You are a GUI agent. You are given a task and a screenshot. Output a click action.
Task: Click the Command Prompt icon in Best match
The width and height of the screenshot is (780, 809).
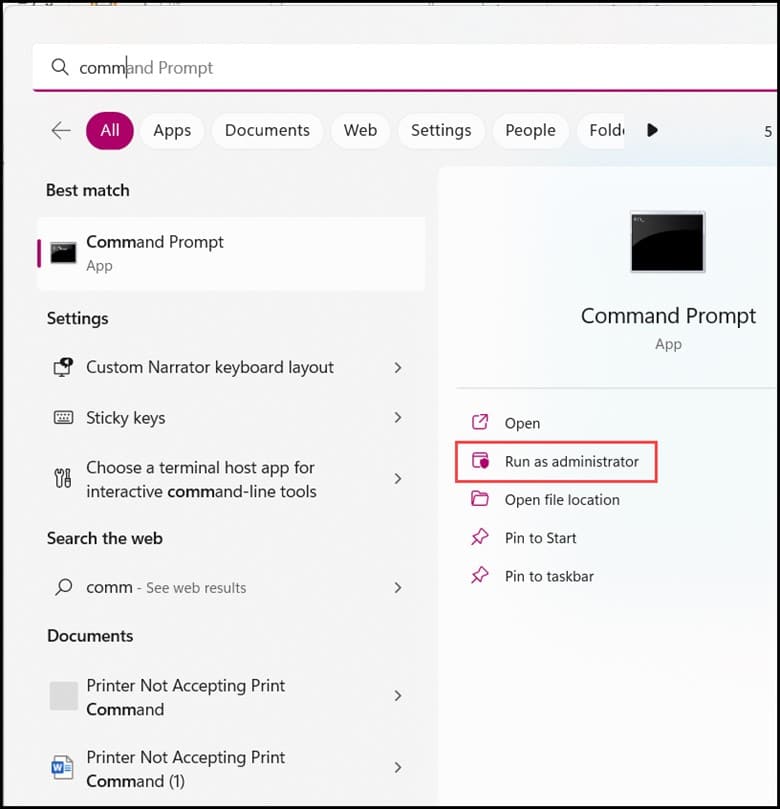tap(63, 253)
